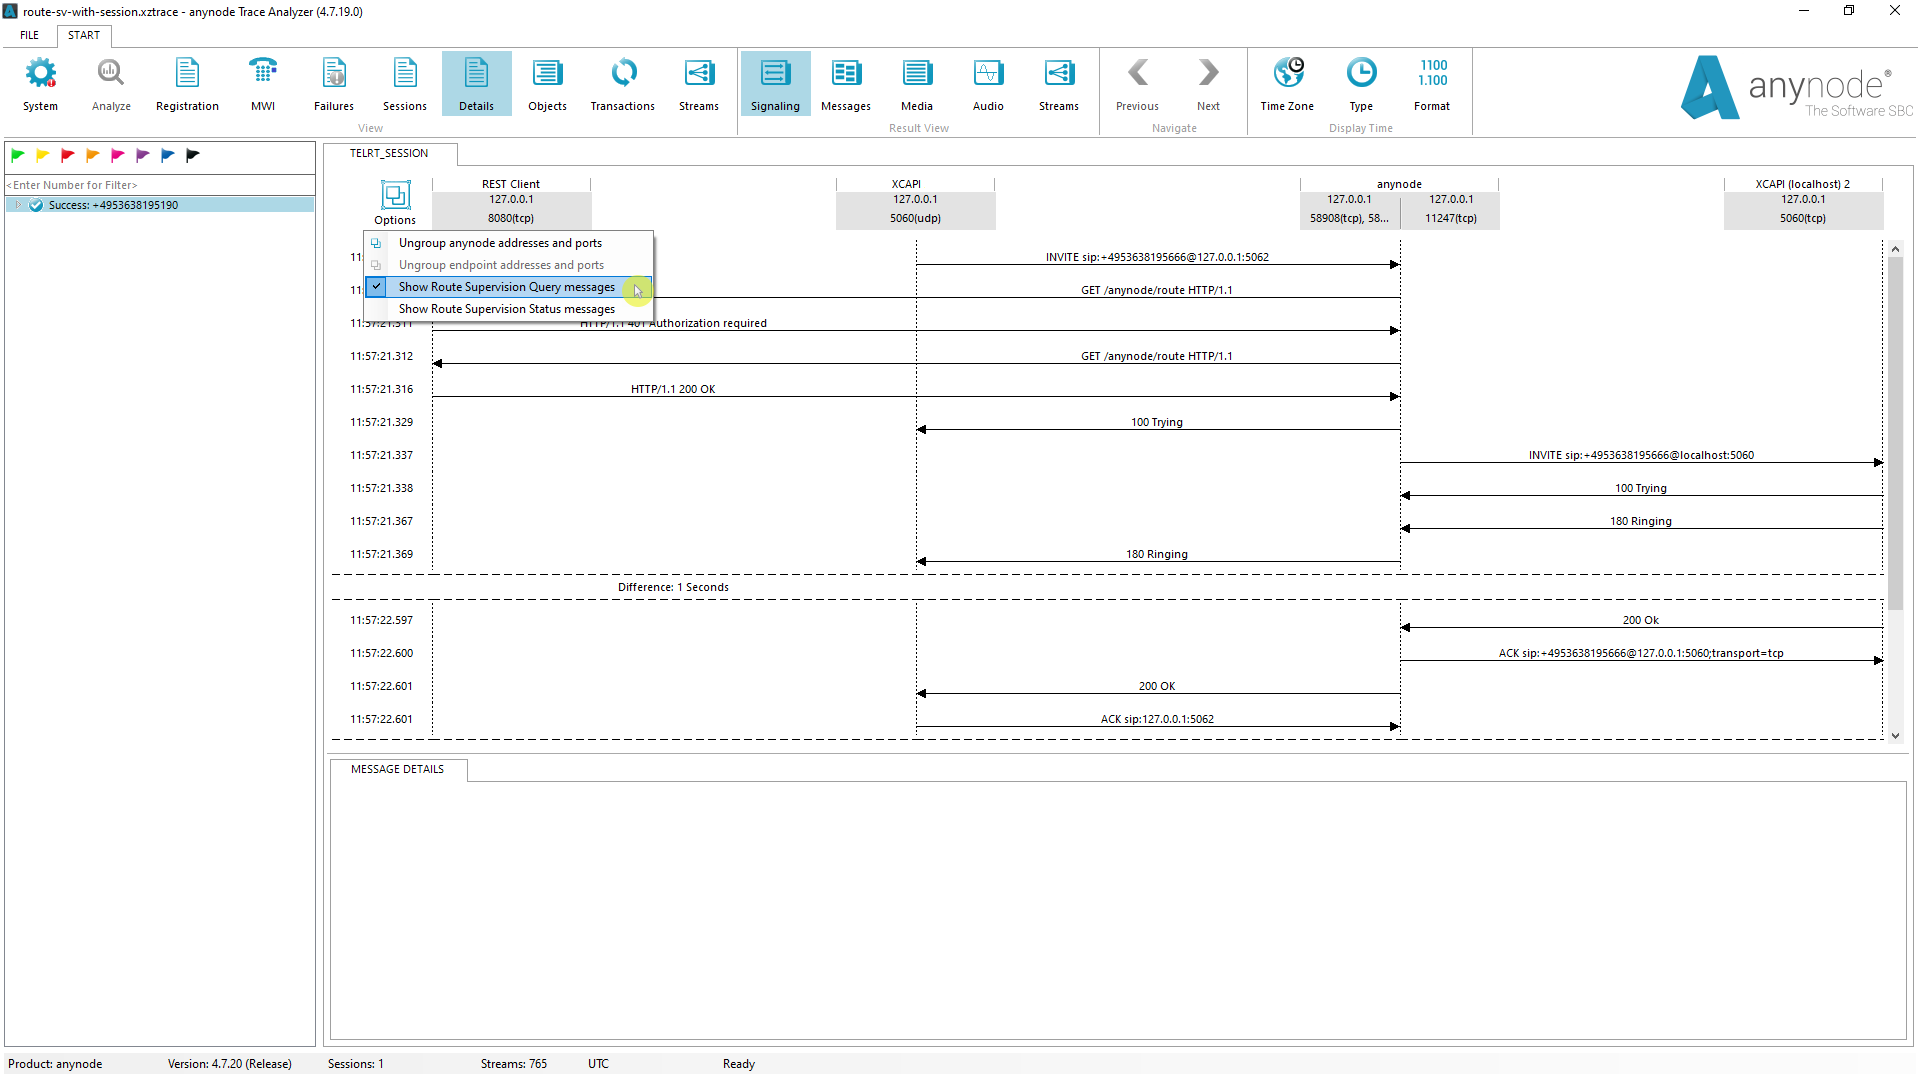Switch to Media result view
Image resolution: width=1920 pixels, height=1080 pixels.
[x=917, y=84]
